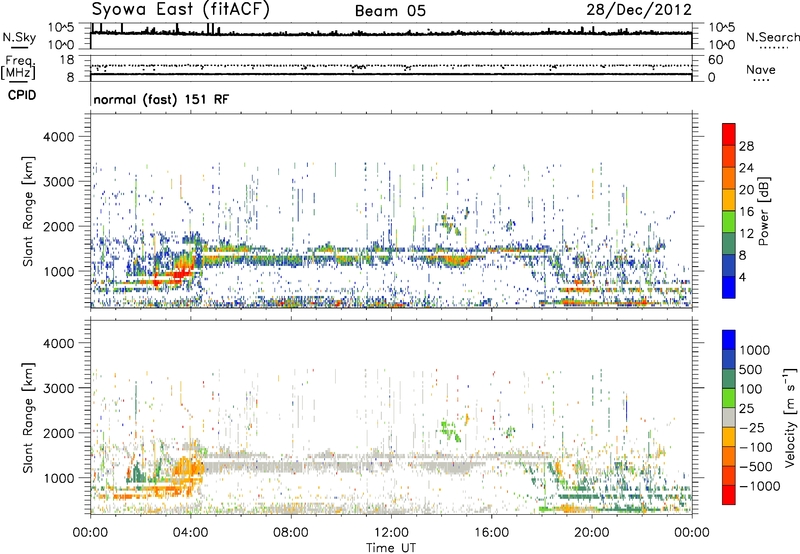The height and width of the screenshot is (554, 800).
Task: Click the "4" tick on the Power color bar
Action: point(743,277)
